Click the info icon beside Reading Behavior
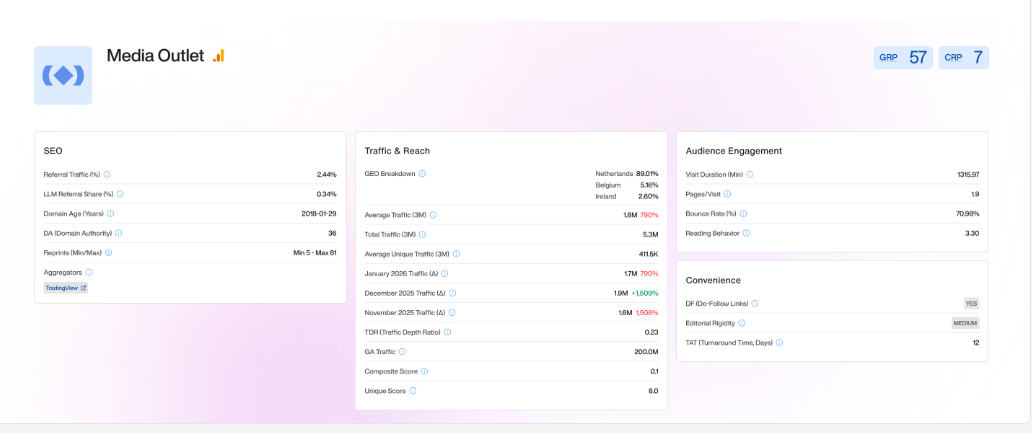Screen dimensions: 1032x433 click(746, 233)
